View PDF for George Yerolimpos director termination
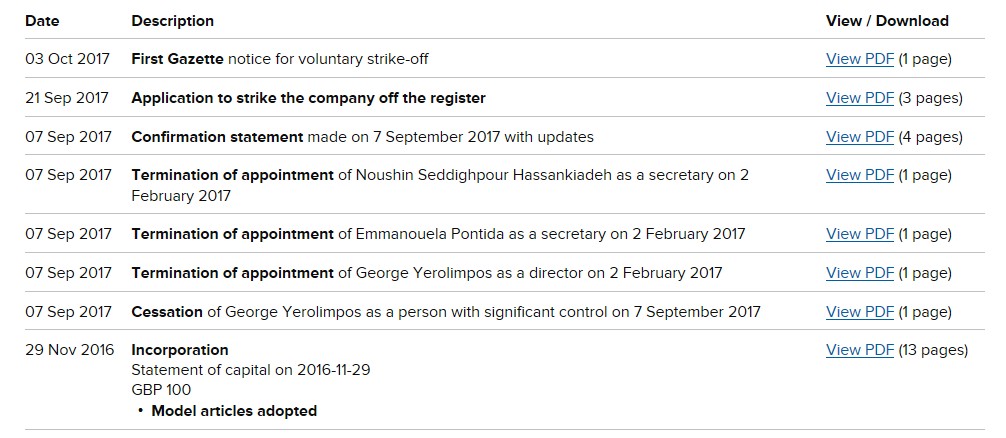Viewport: 1006px width, 438px height. pyautogui.click(x=859, y=273)
